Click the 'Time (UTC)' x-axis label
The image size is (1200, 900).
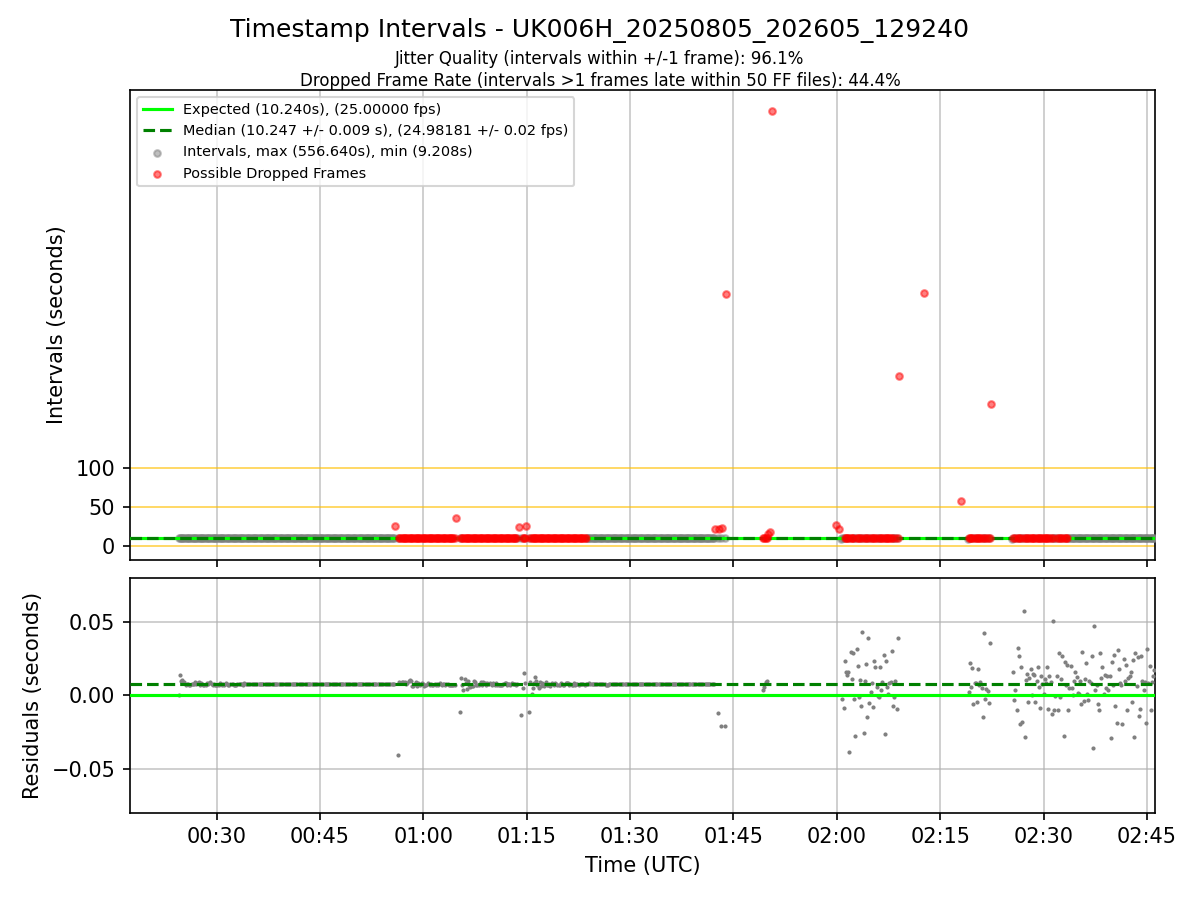pyautogui.click(x=642, y=865)
